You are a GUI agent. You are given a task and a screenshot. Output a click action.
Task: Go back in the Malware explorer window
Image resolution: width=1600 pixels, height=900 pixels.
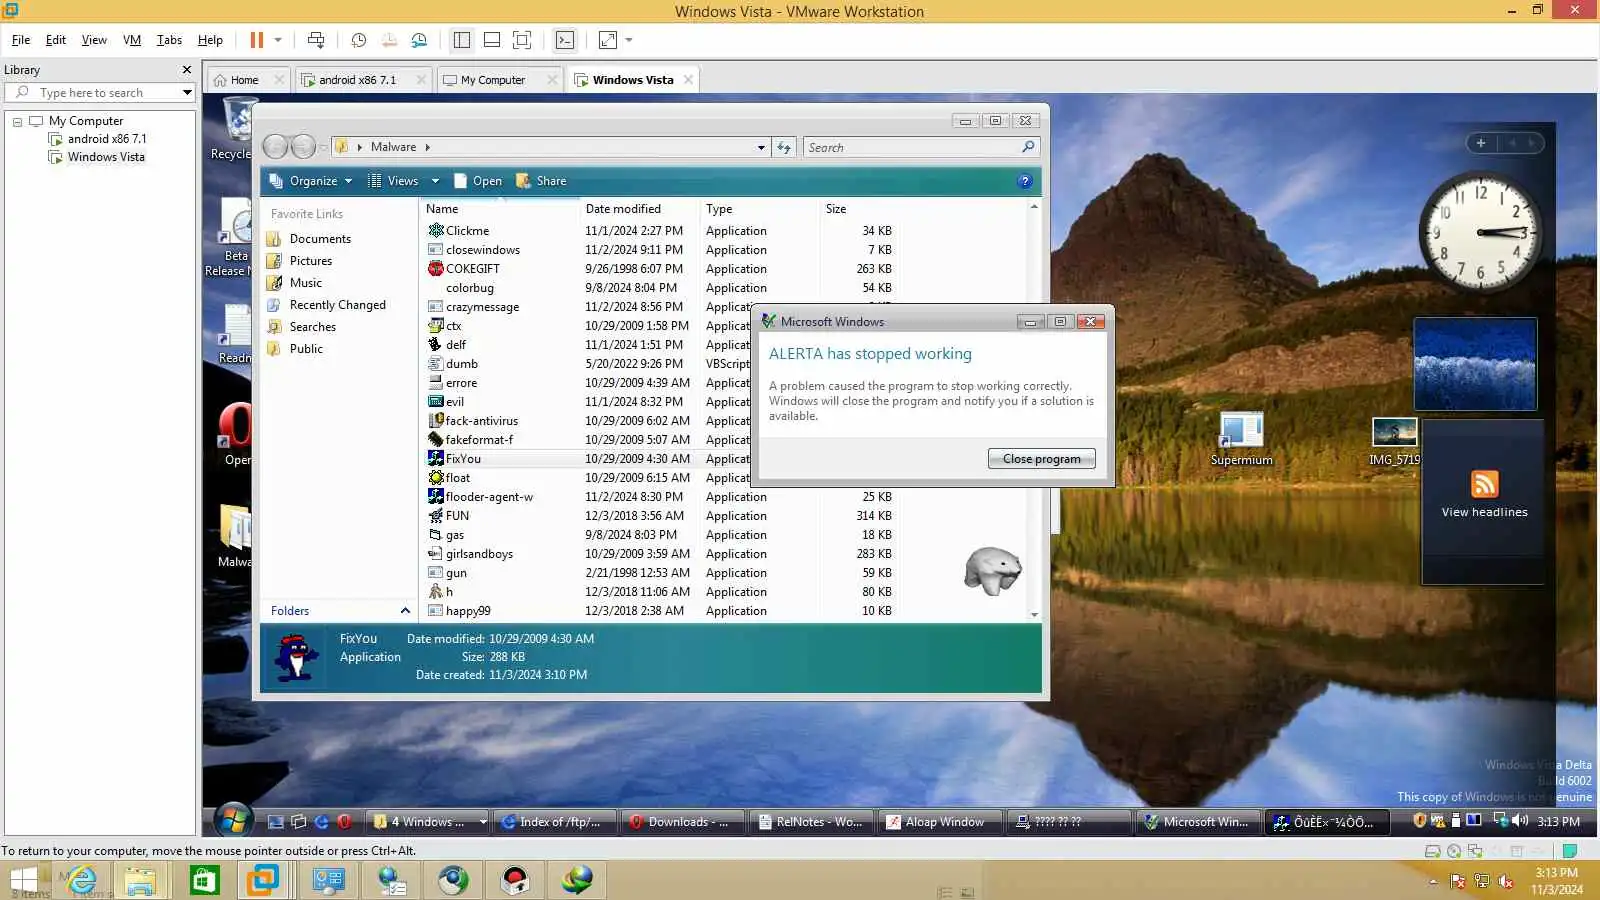click(276, 147)
